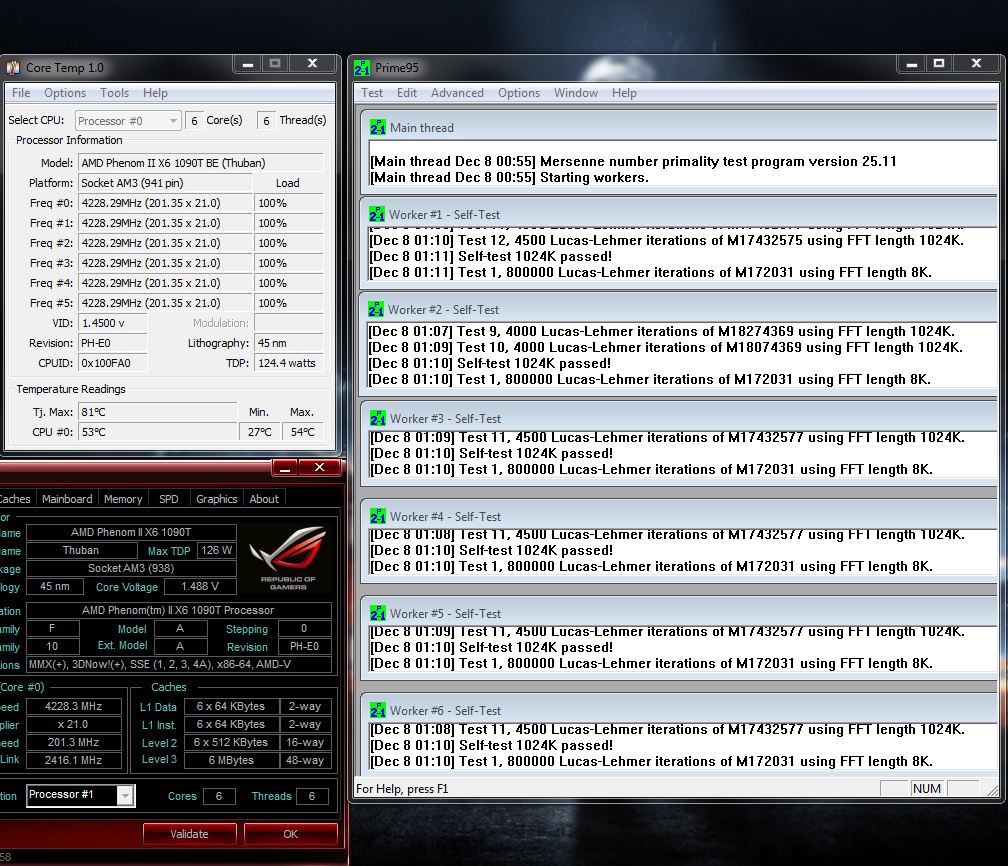
Task: Open the Select CPU Processor #0 dropdown
Action: pyautogui.click(x=128, y=121)
